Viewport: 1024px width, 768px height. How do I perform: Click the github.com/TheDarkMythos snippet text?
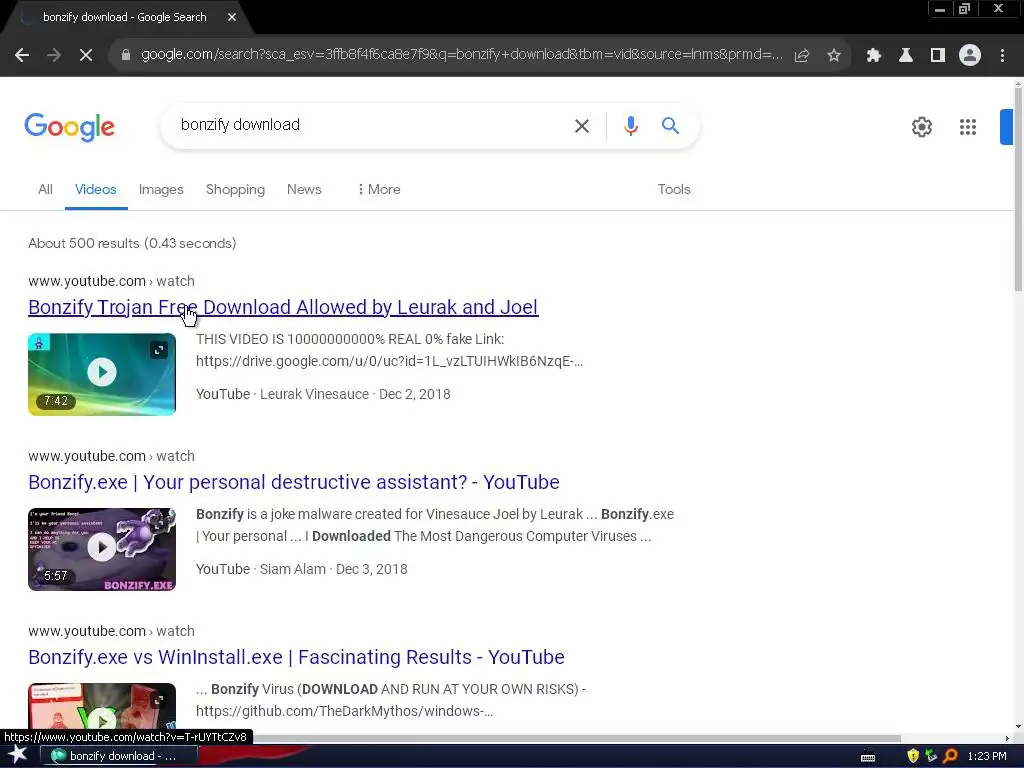344,711
